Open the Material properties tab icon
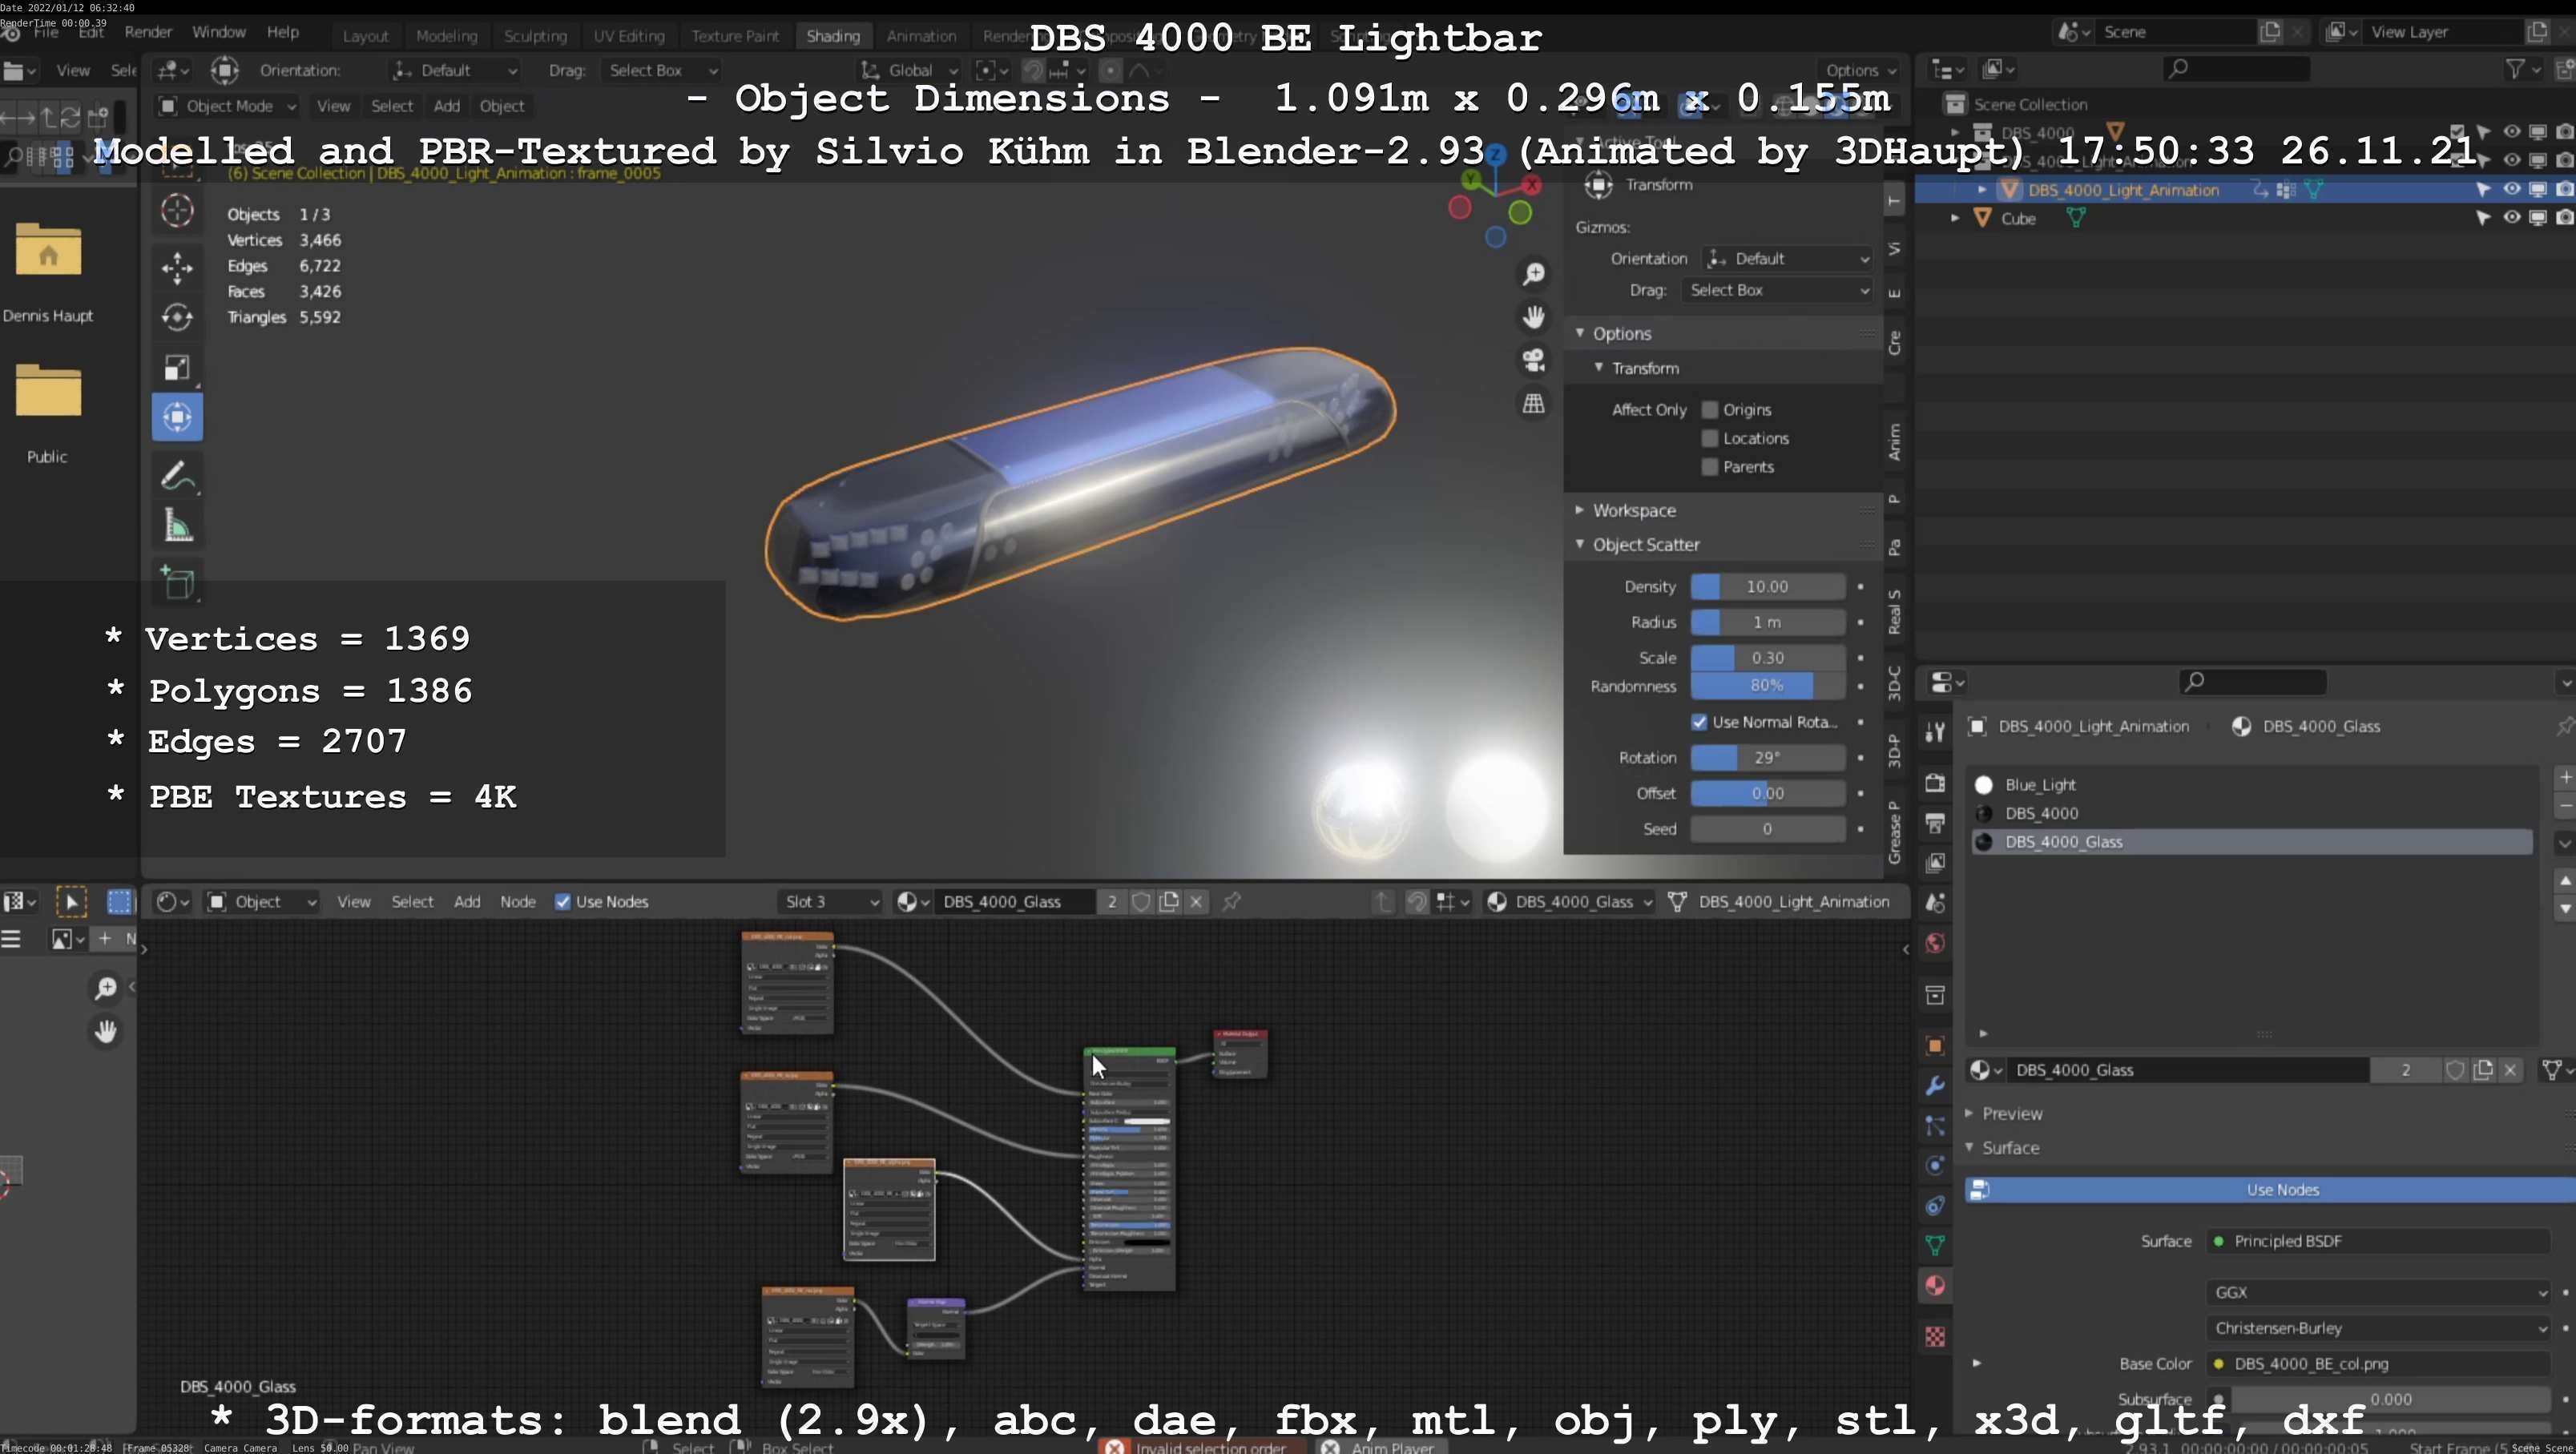 [1935, 1286]
